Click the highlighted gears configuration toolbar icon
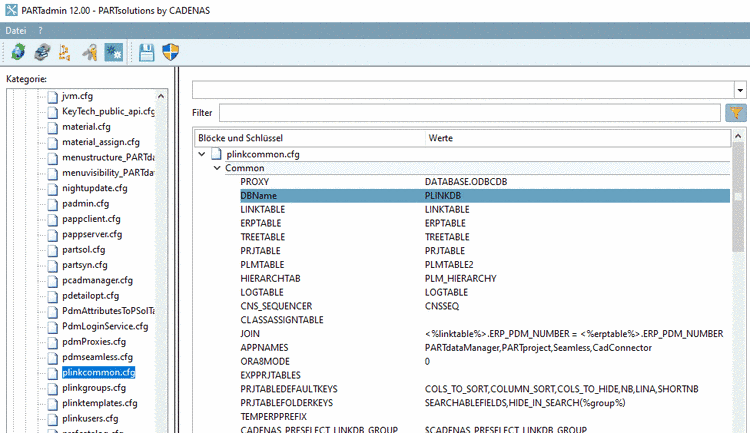This screenshot has height=433, width=750. (x=114, y=52)
